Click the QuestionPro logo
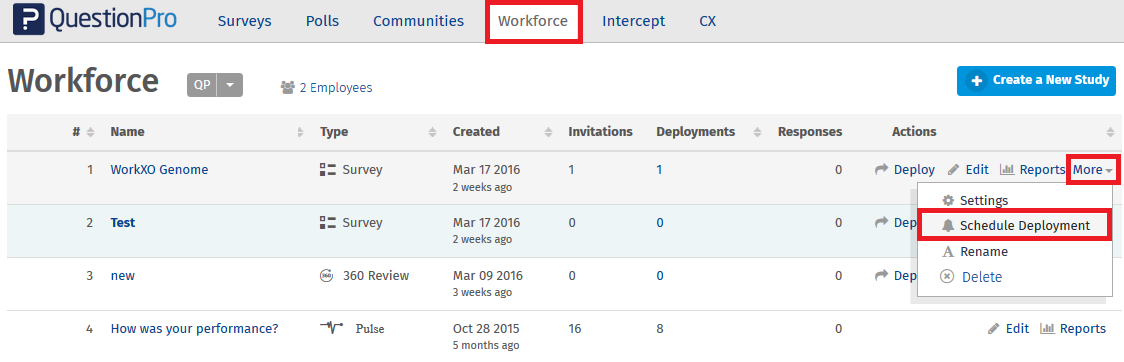Screen dimensions: 1124x362 [x=95, y=20]
